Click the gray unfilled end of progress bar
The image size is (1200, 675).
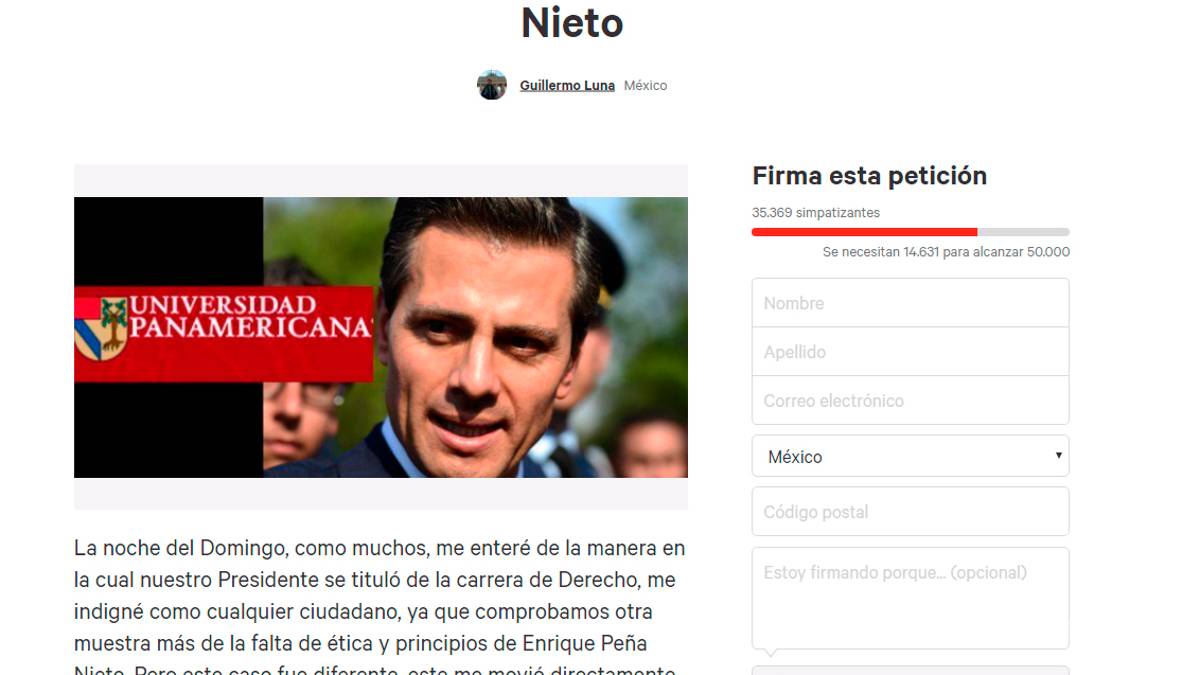1023,232
